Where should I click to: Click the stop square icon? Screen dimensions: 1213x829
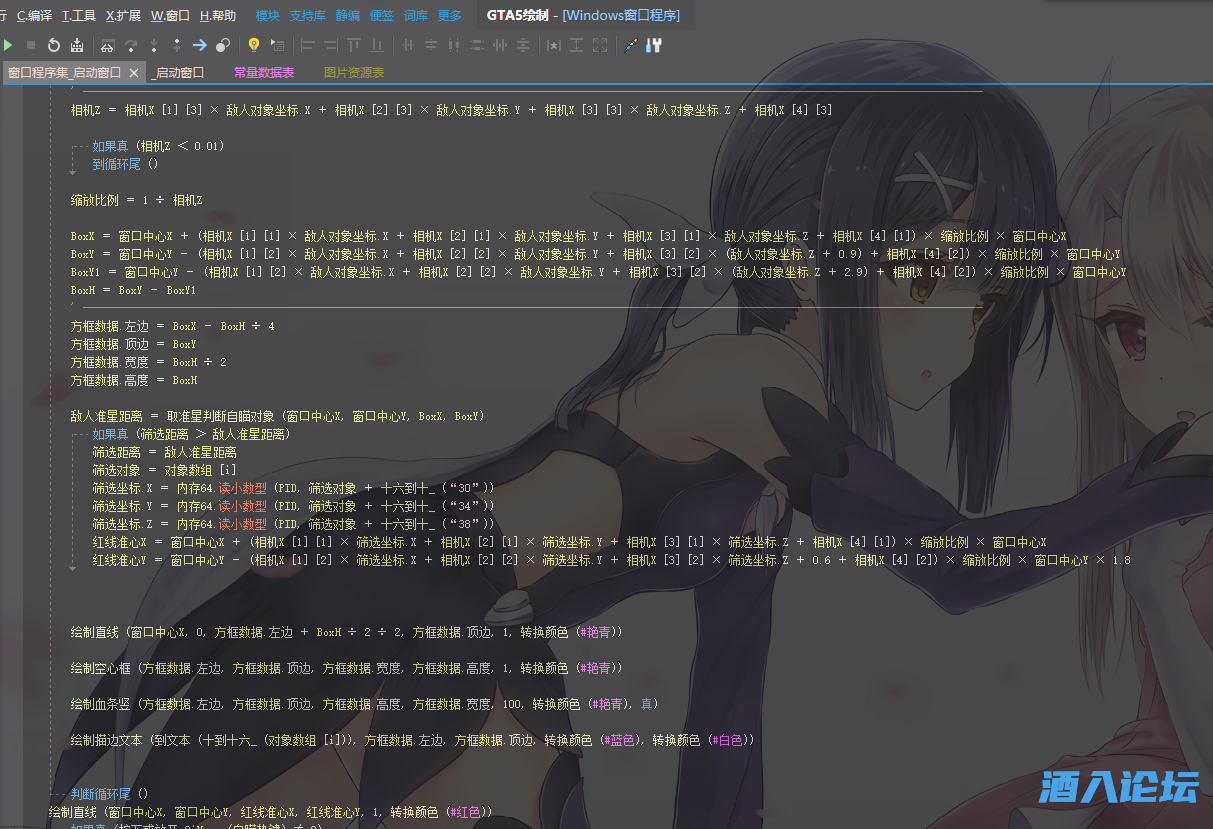31,45
